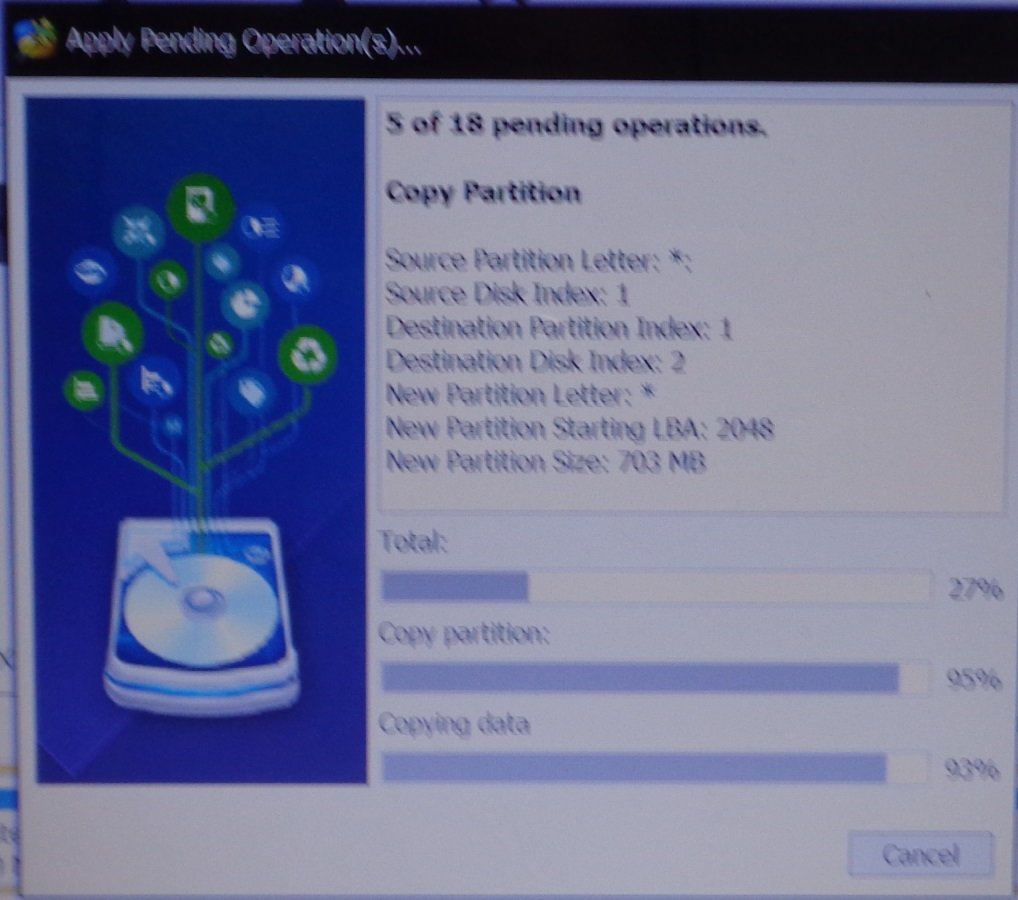Click "Source Partition Letter: *:" line
This screenshot has height=900, width=1018.
point(538,260)
